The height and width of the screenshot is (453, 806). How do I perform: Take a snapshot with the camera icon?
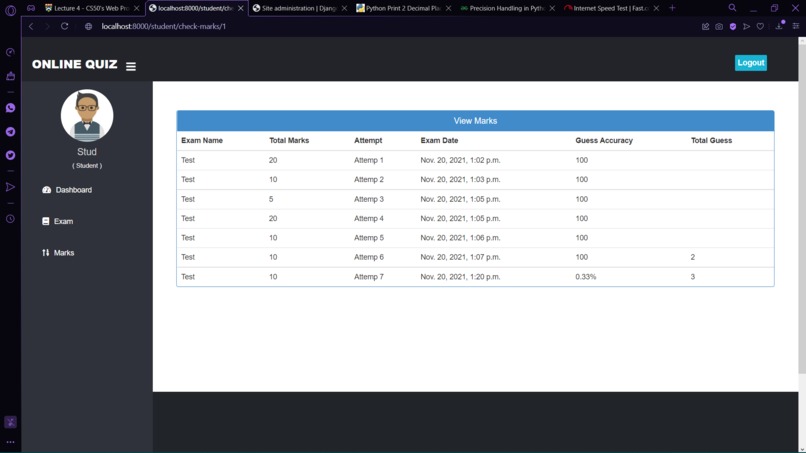coord(719,26)
